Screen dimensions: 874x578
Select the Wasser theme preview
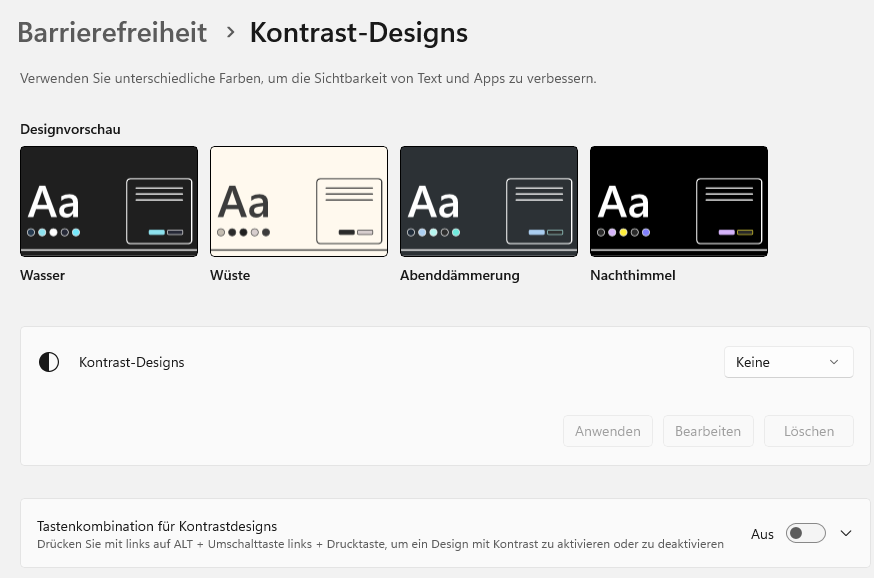tap(109, 201)
